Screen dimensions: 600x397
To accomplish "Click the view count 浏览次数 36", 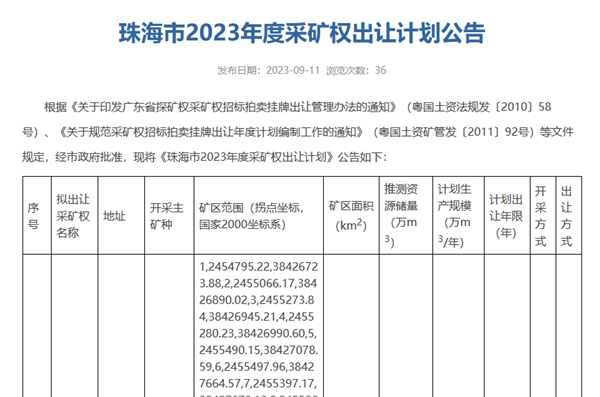I will click(x=356, y=70).
